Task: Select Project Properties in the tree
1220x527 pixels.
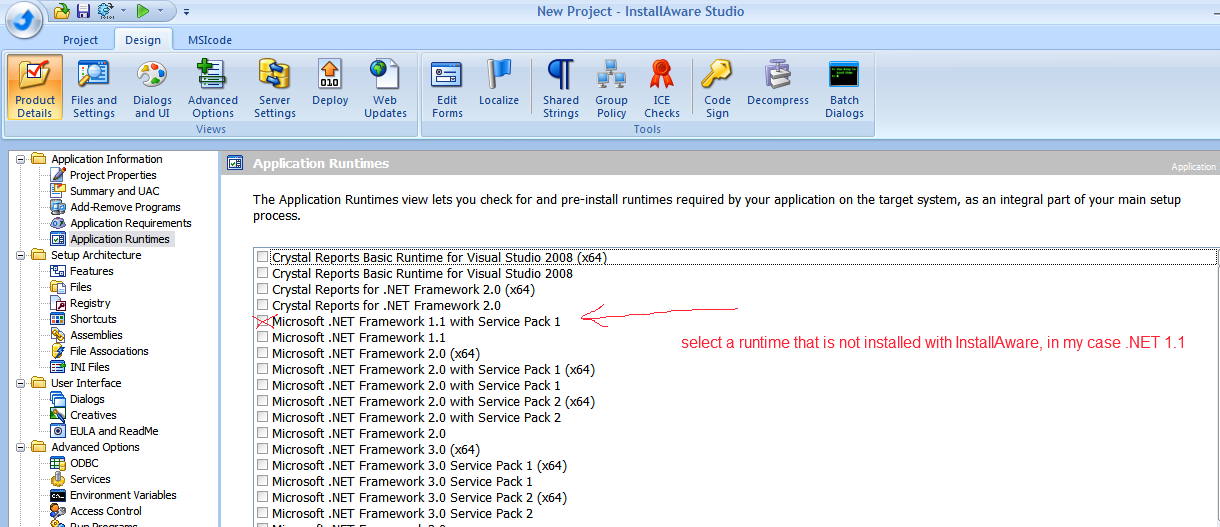Action: (x=113, y=175)
